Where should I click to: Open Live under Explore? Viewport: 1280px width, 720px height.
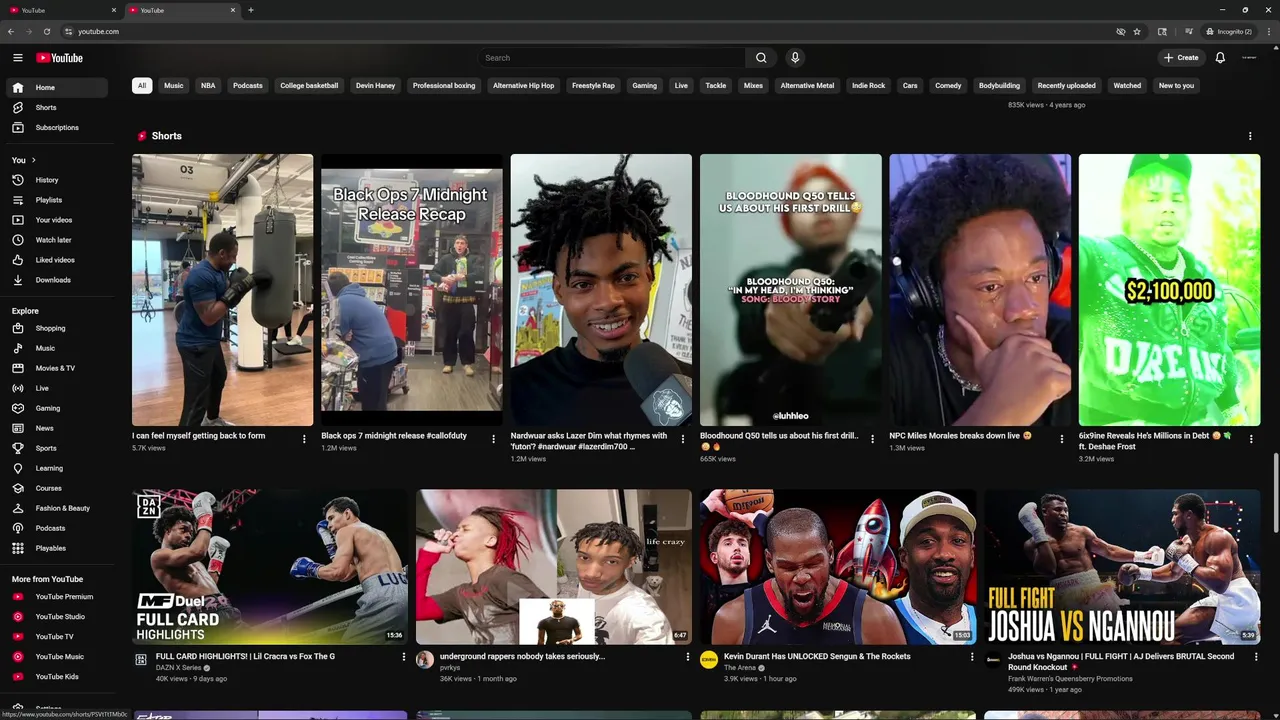pos(56,388)
